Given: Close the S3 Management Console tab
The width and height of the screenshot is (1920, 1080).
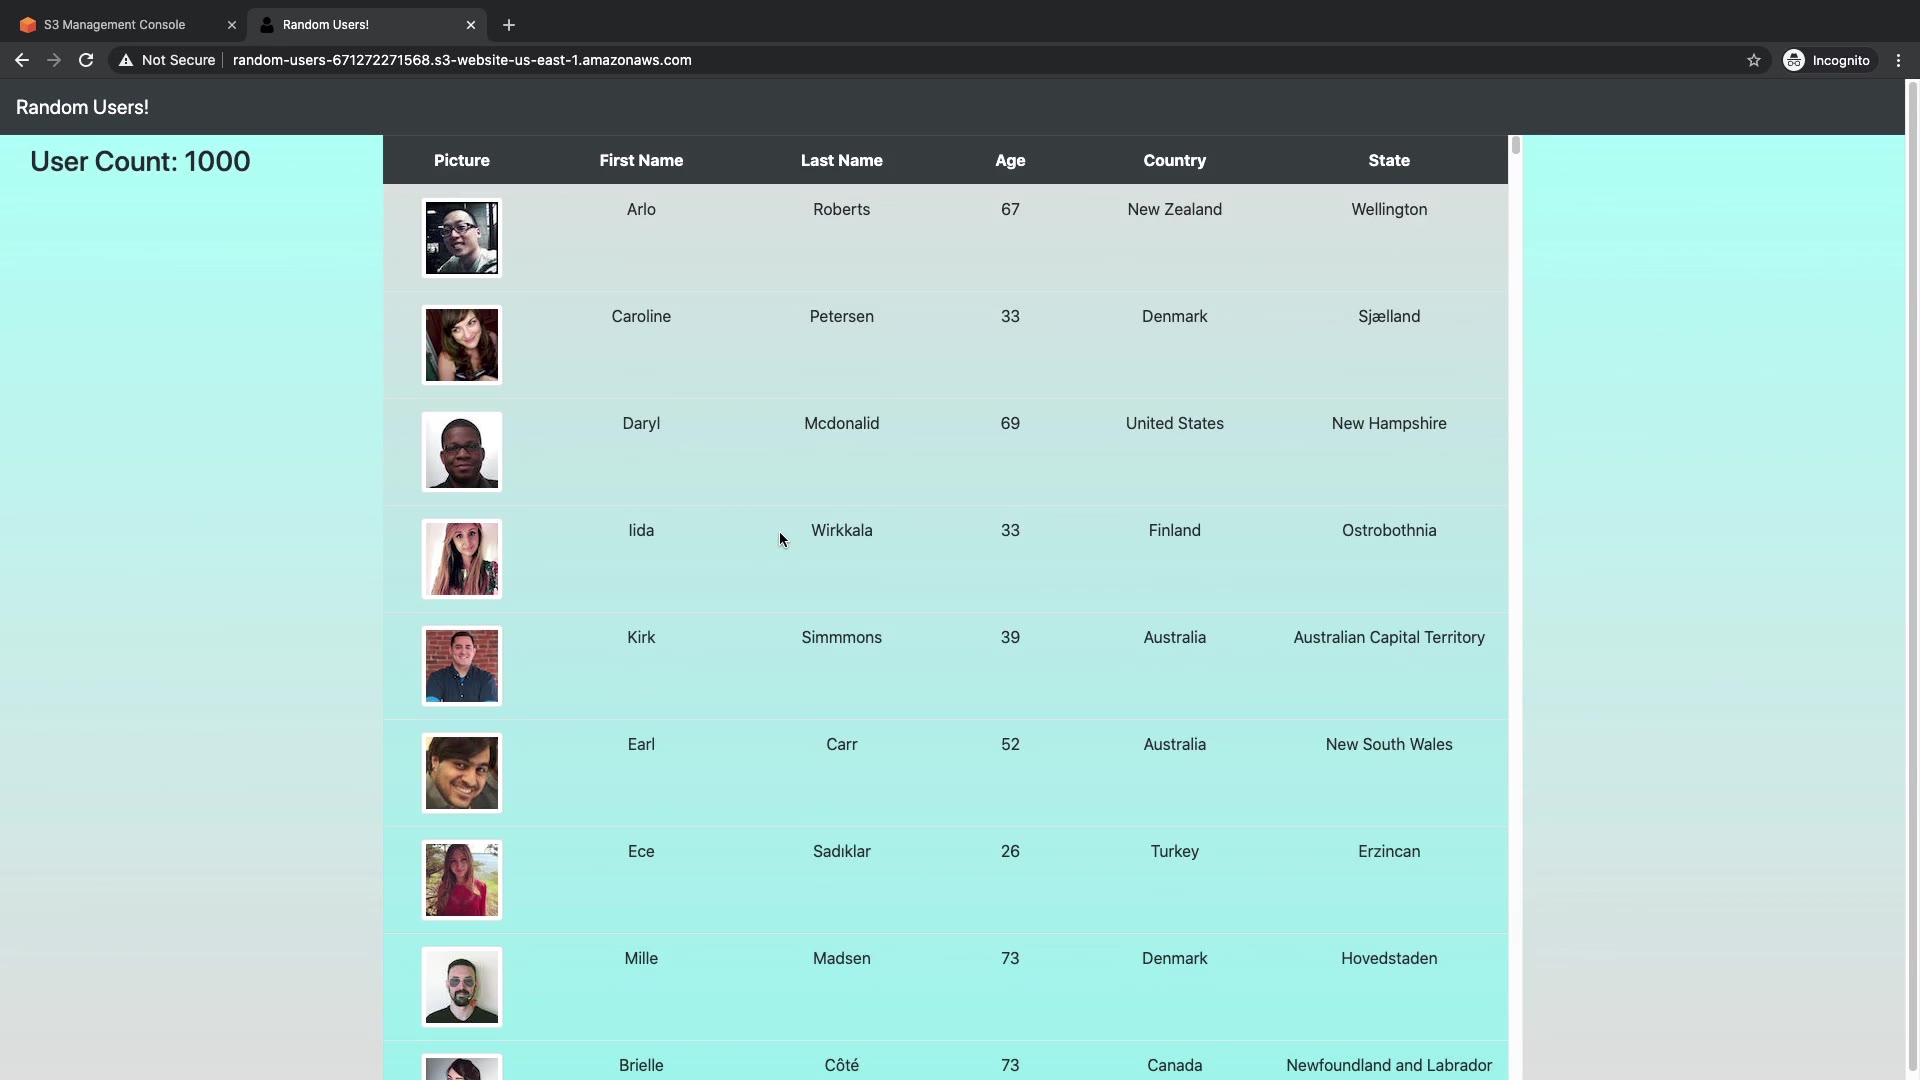Looking at the screenshot, I should (232, 25).
